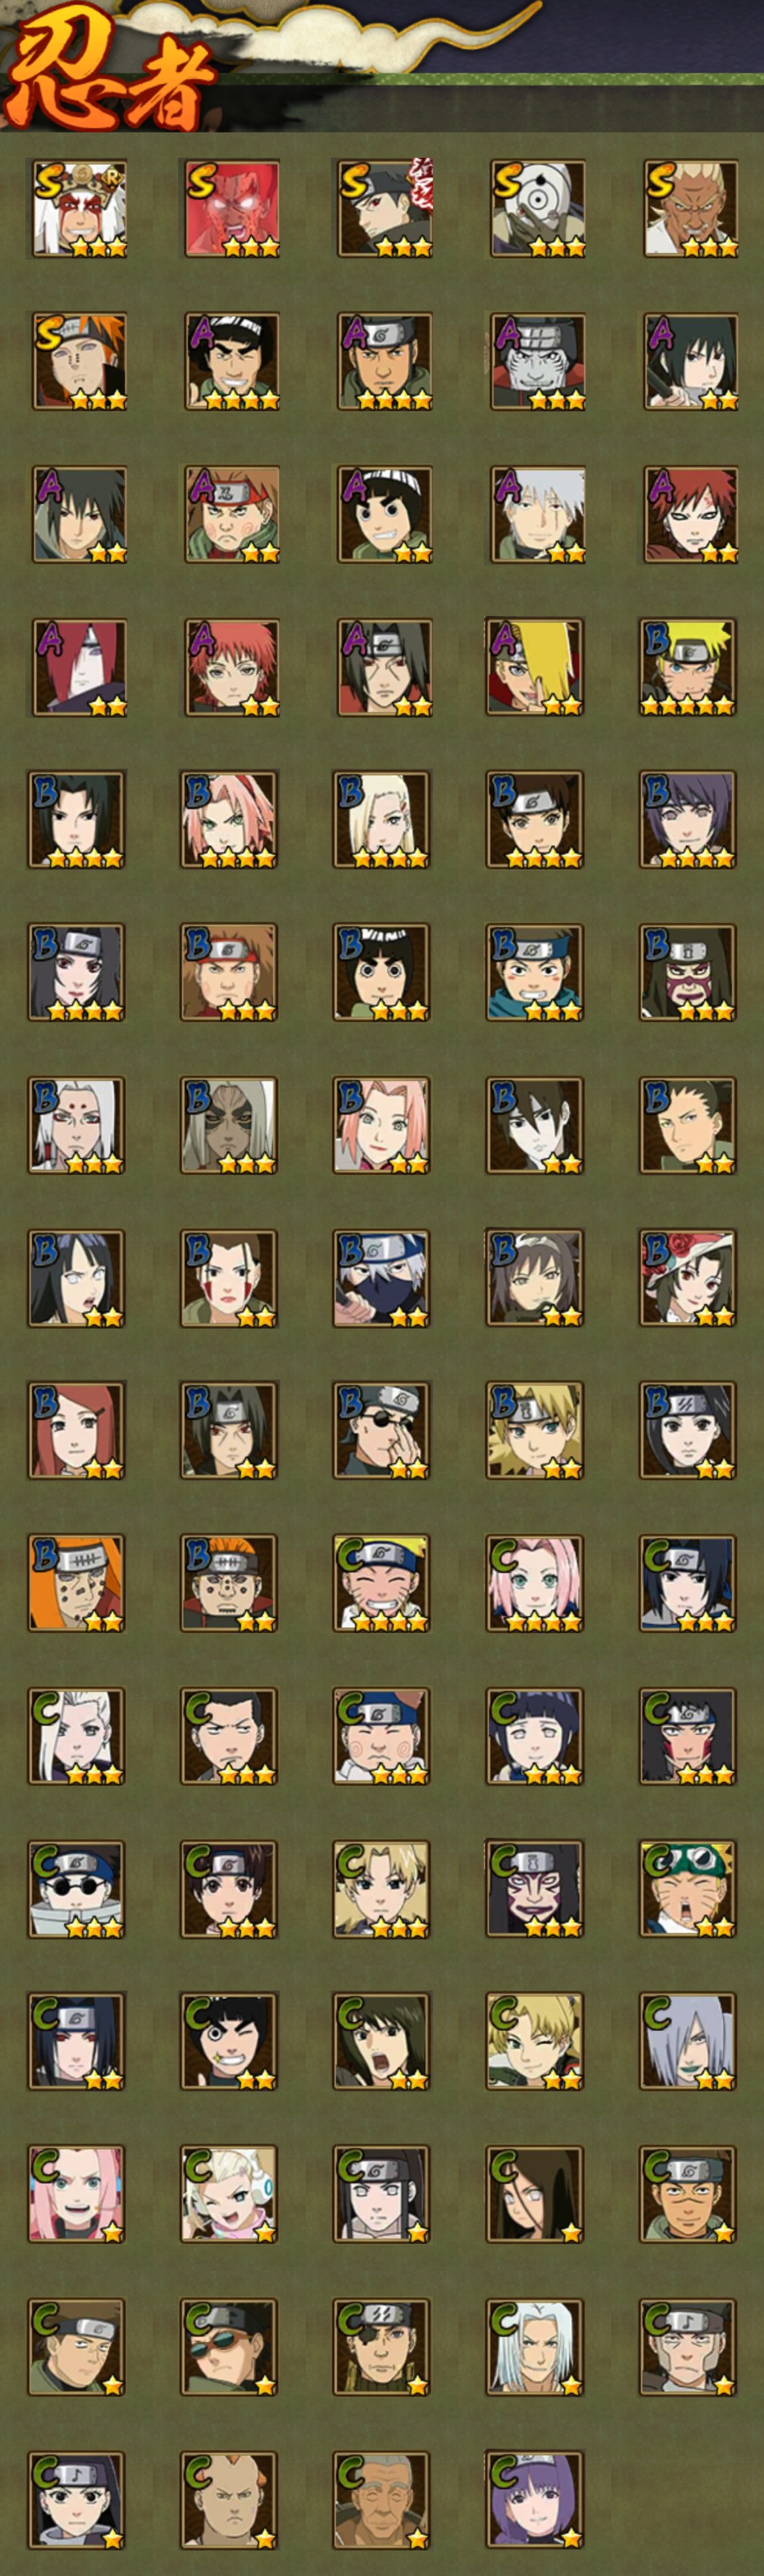Select the S-rank orange-haired pierced Pain
Screen dimensions: 764x2576
79,361
